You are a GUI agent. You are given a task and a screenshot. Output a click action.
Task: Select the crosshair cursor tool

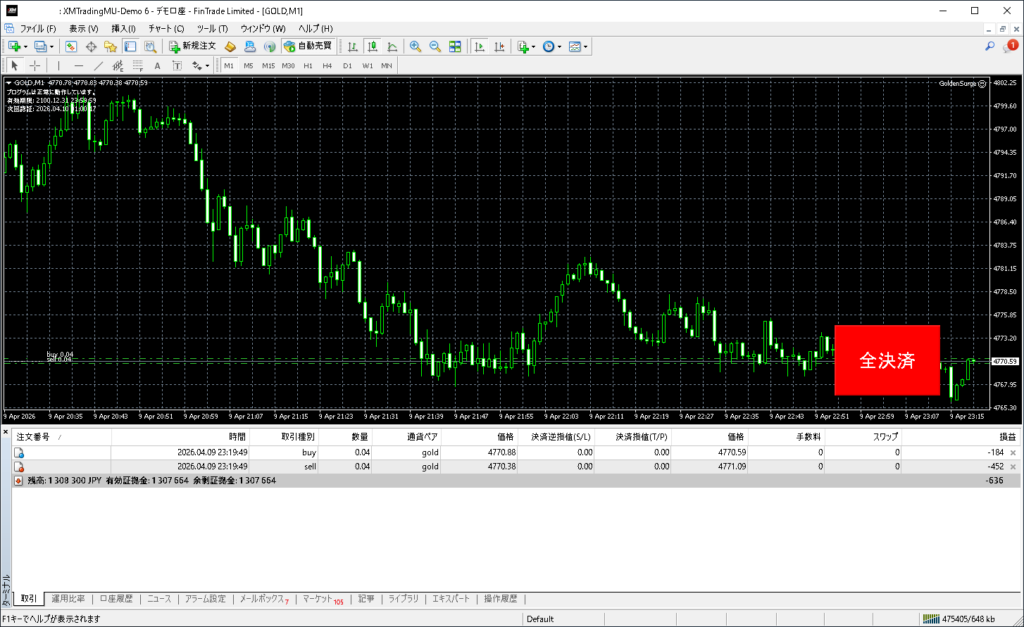tap(35, 65)
